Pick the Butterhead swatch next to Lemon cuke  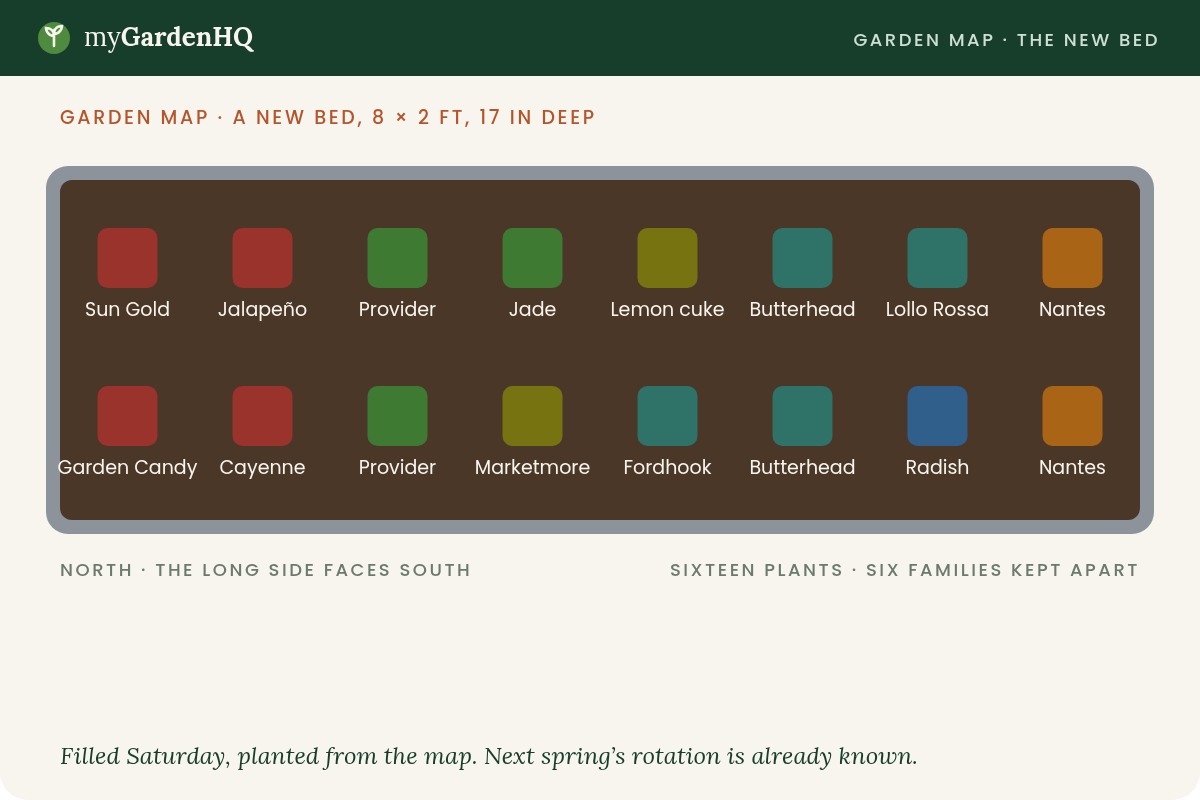click(x=802, y=258)
